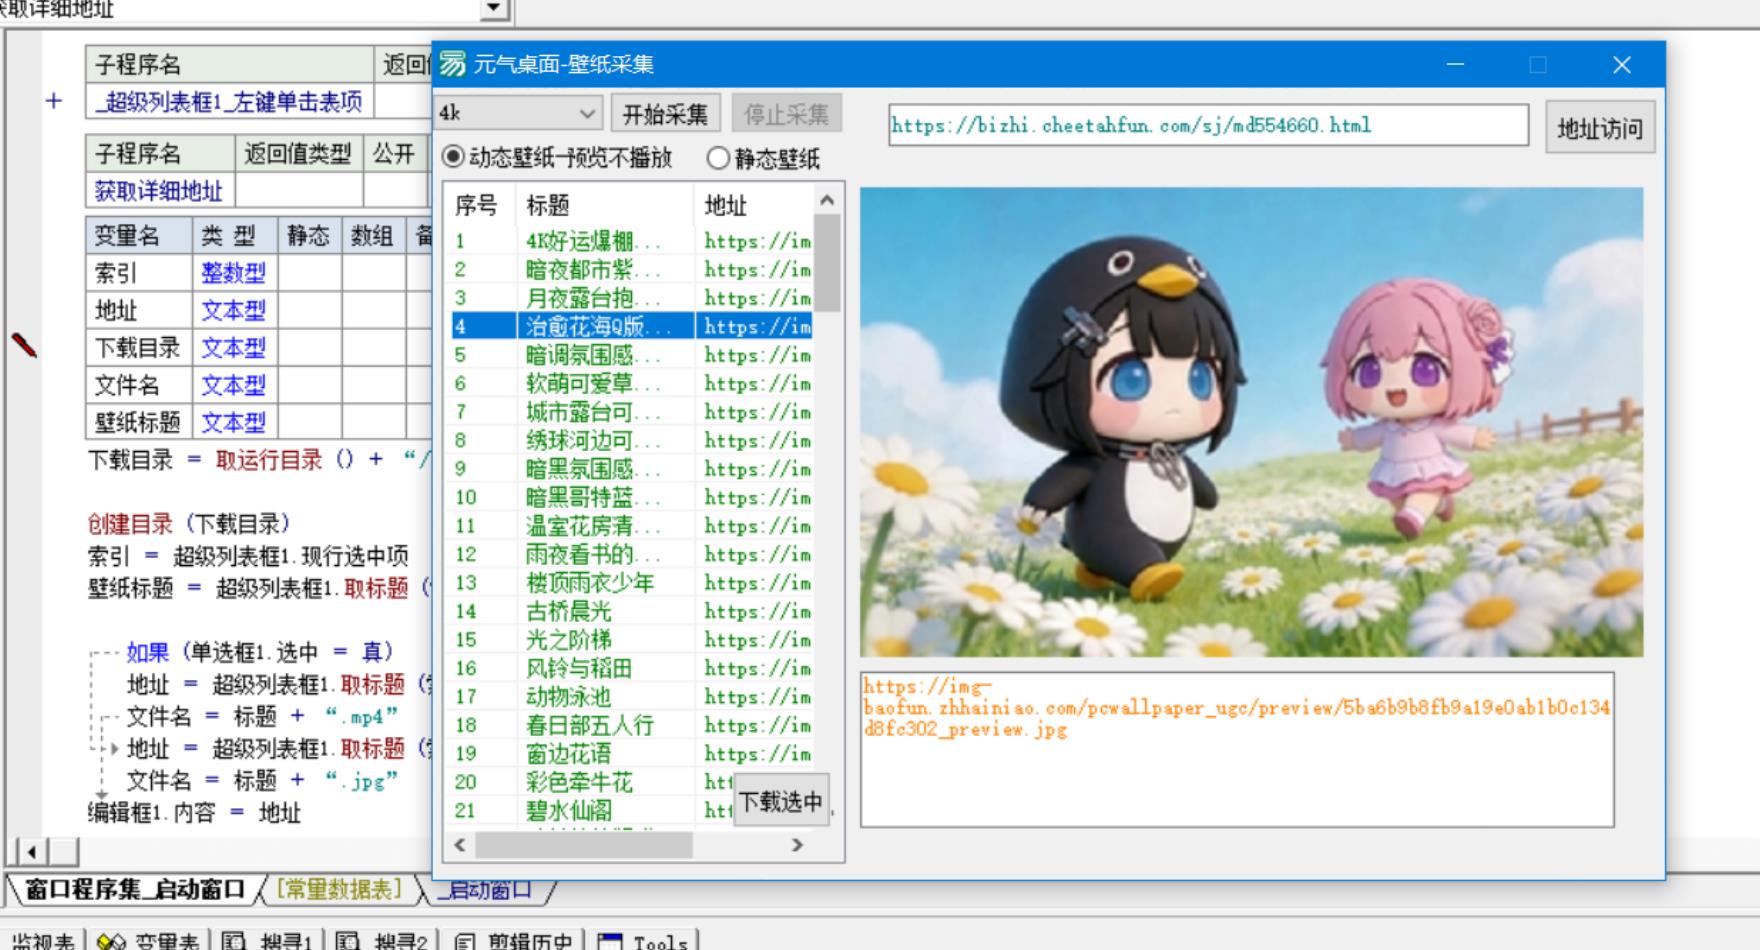
Task: Open the 监视表 bottom panel tab
Action: [x=43, y=941]
